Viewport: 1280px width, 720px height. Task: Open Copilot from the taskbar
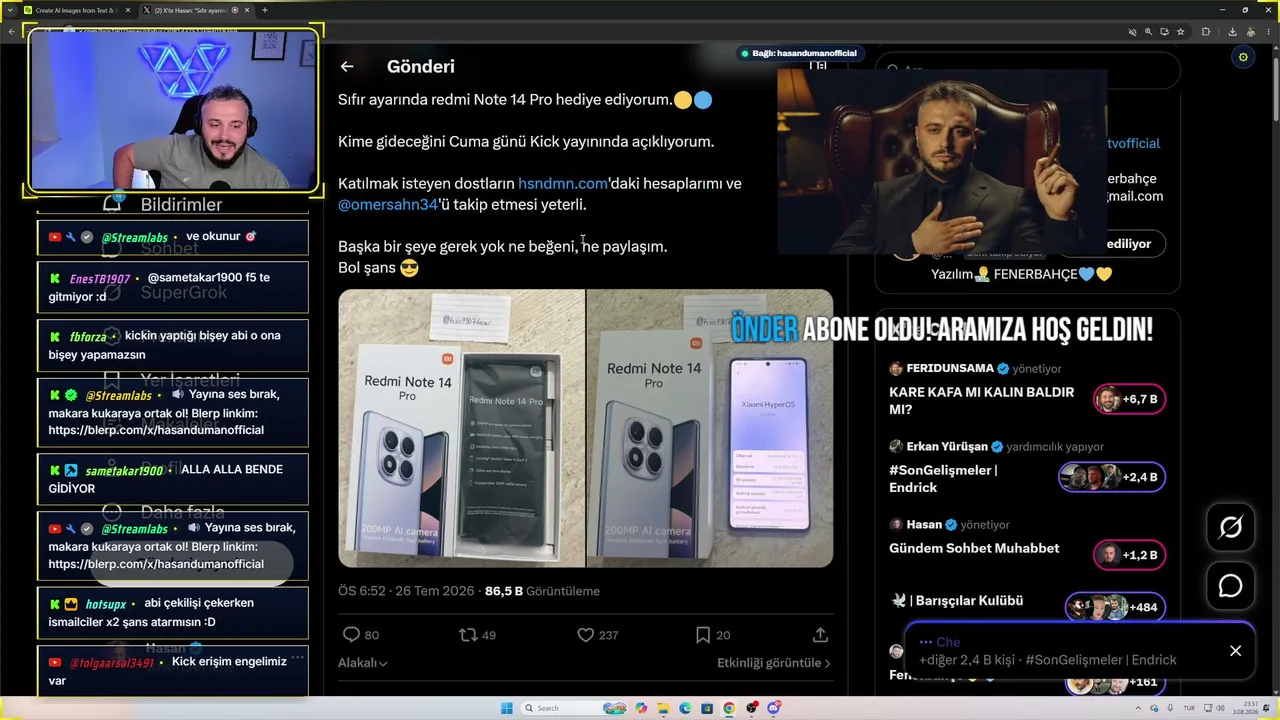pos(641,708)
